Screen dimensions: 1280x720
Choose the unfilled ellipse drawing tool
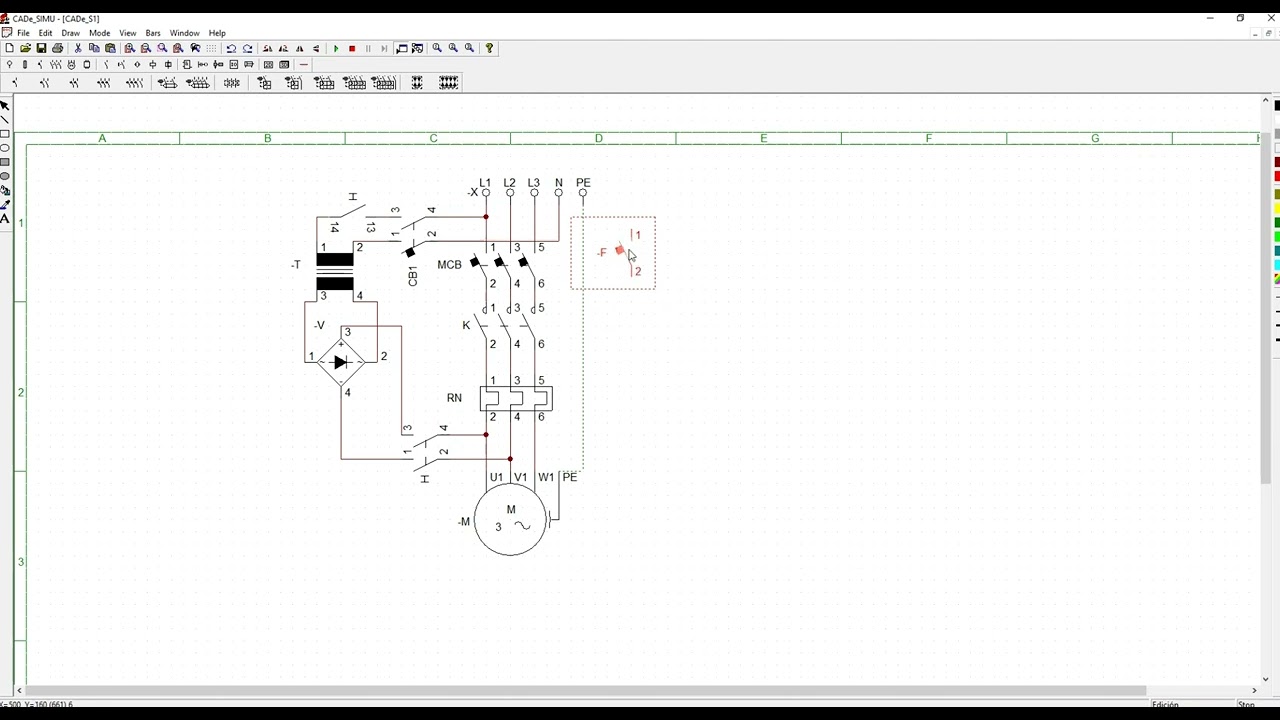coord(5,147)
